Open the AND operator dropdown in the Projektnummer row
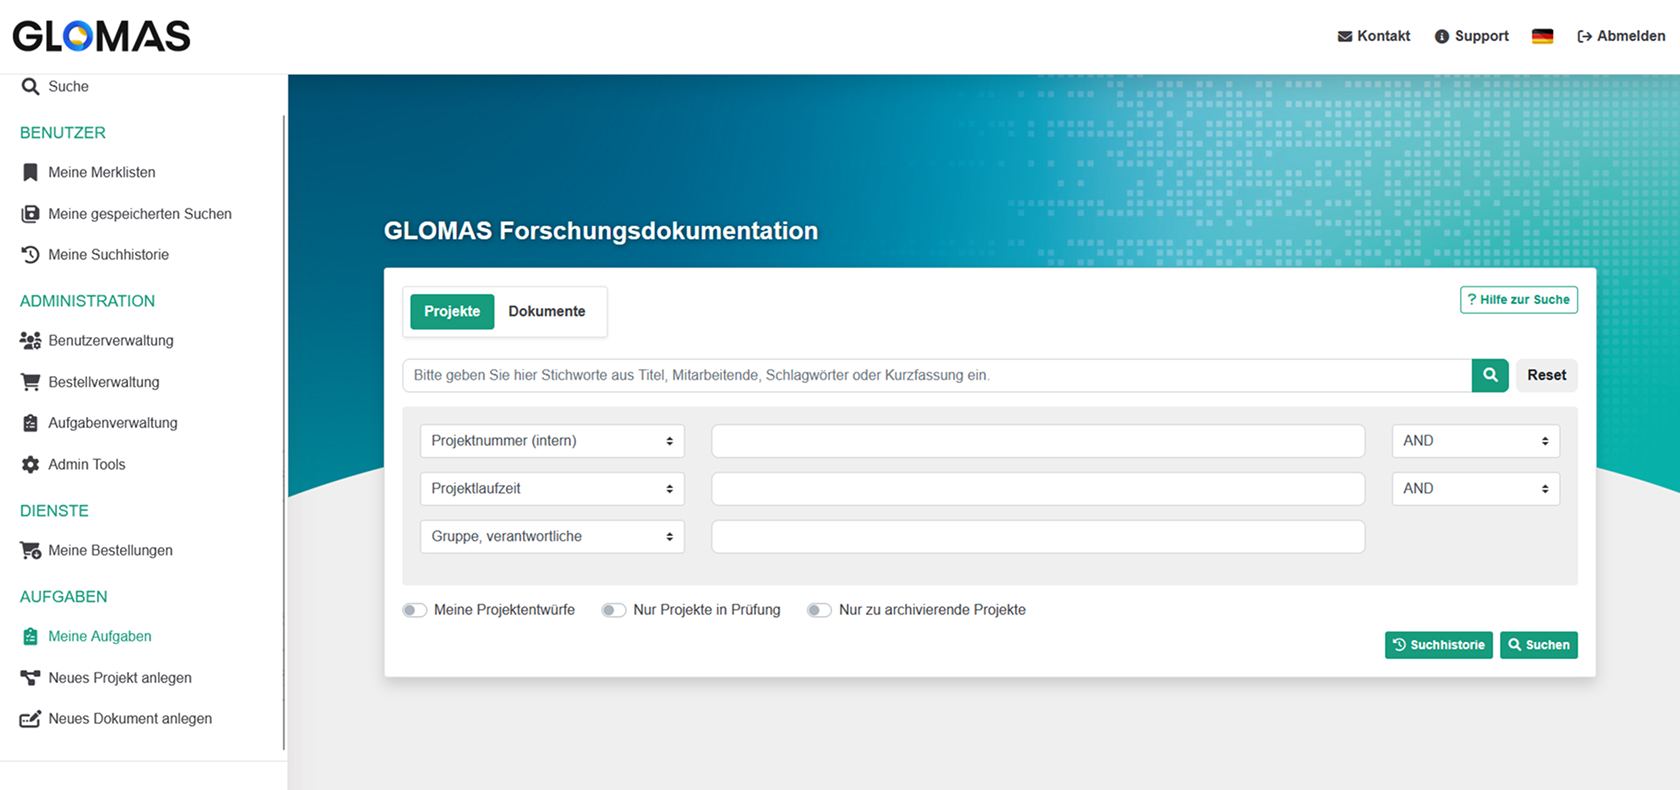This screenshot has height=790, width=1680. [x=1476, y=441]
